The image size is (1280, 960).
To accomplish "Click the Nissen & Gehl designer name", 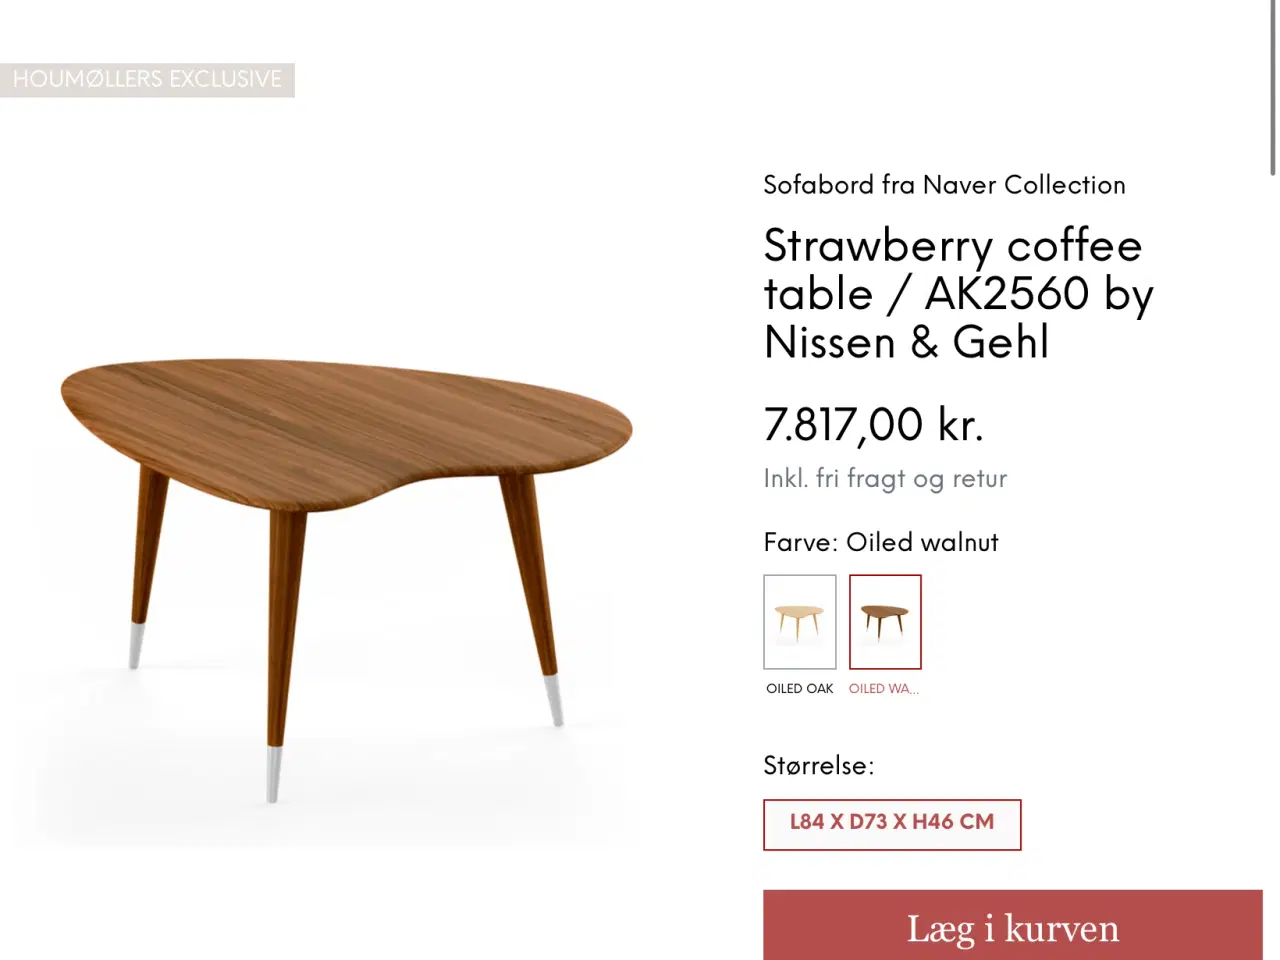I will [906, 343].
